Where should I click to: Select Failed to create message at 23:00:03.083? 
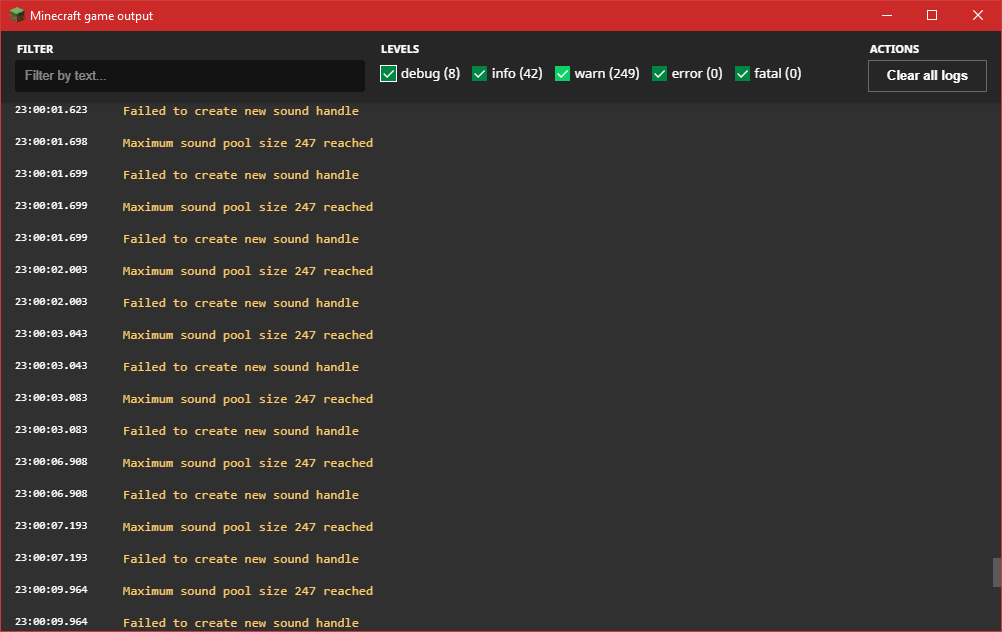241,431
